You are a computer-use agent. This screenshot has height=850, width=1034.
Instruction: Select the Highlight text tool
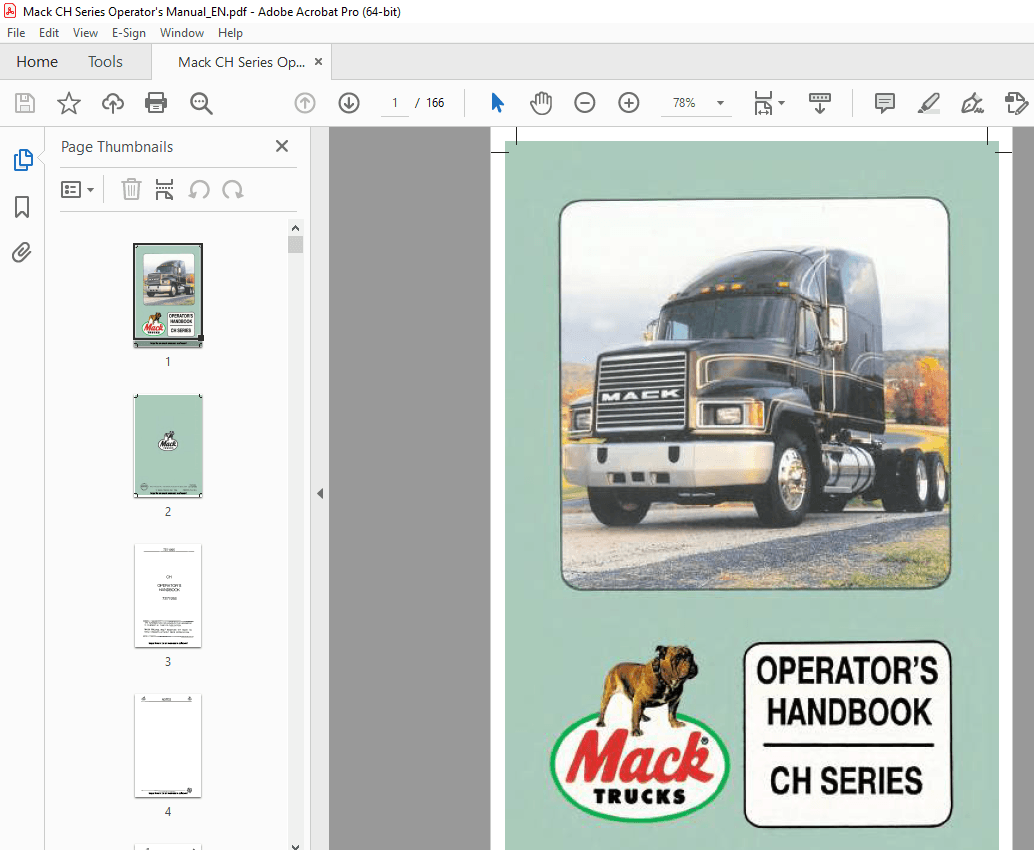click(929, 103)
